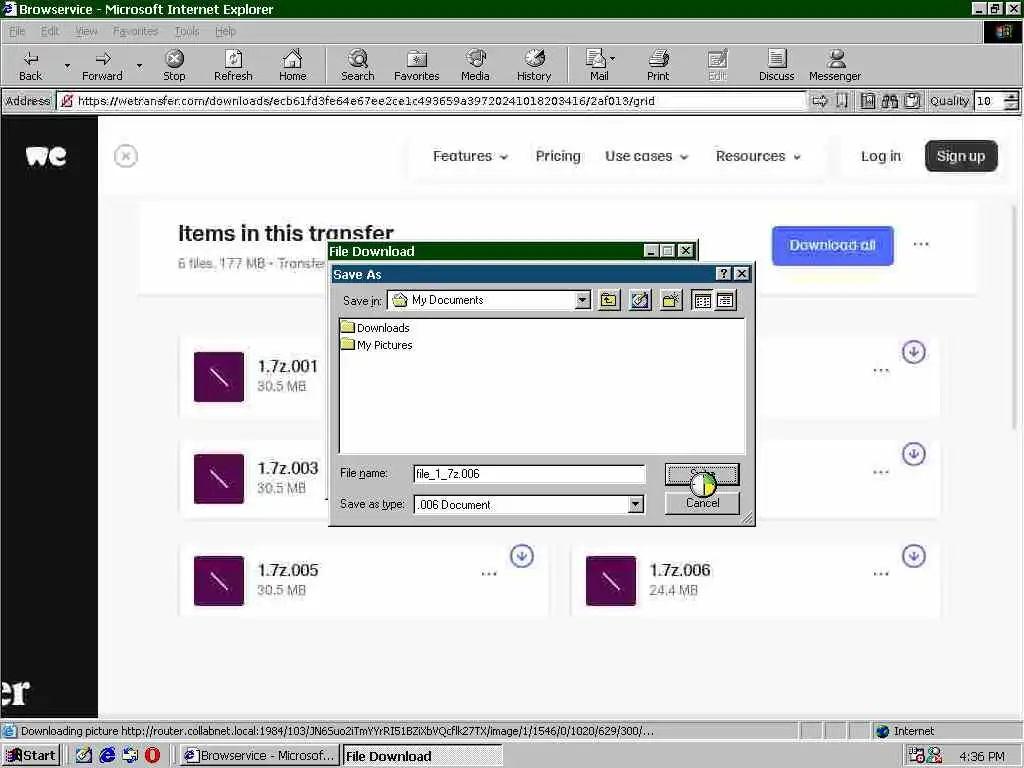
Task: Open the Edit menu
Action: 50,31
